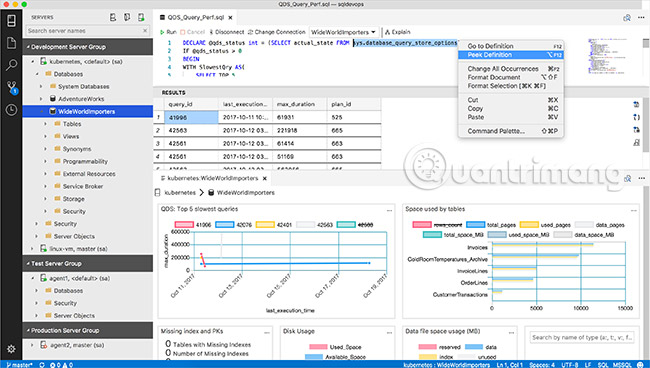Click Explain in the query toolbar

tap(398, 32)
